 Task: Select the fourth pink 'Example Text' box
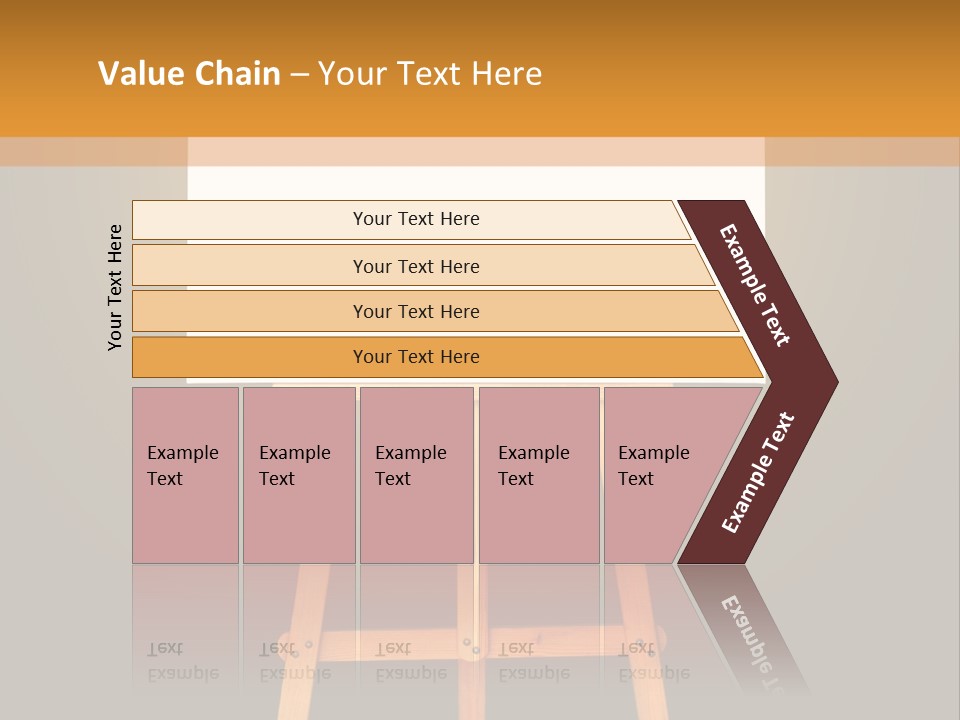(539, 475)
